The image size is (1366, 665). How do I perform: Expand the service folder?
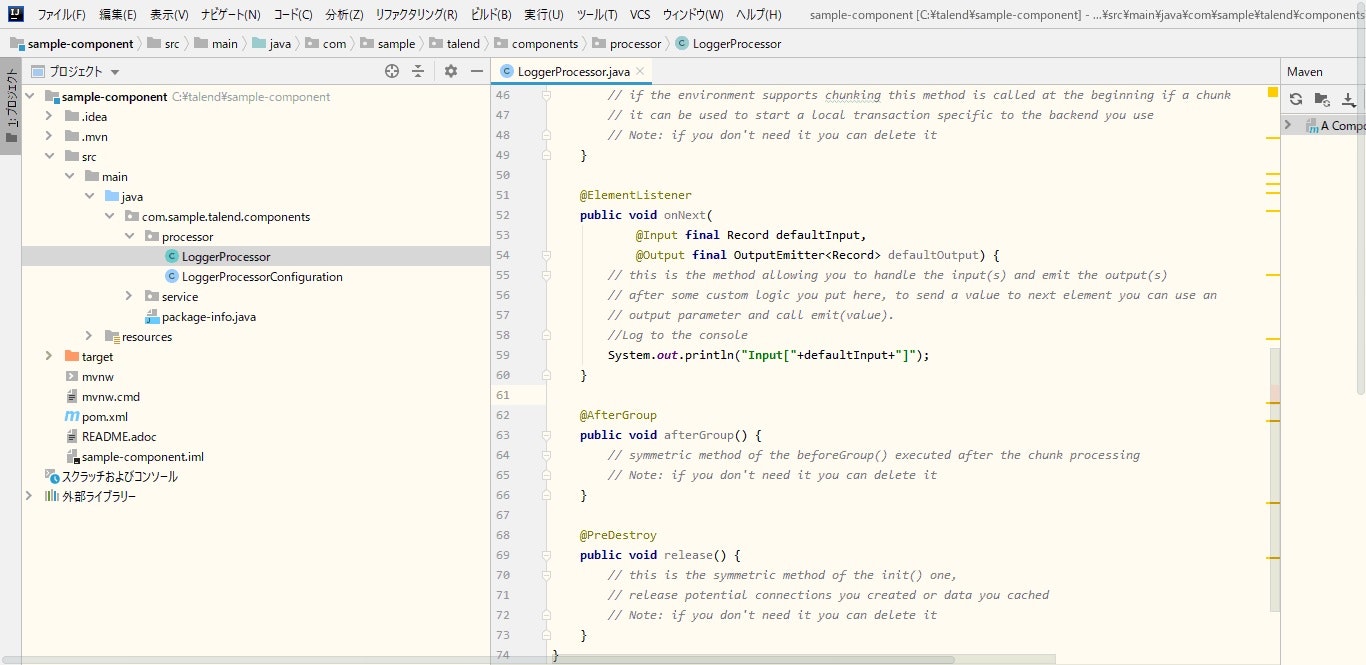(x=129, y=296)
